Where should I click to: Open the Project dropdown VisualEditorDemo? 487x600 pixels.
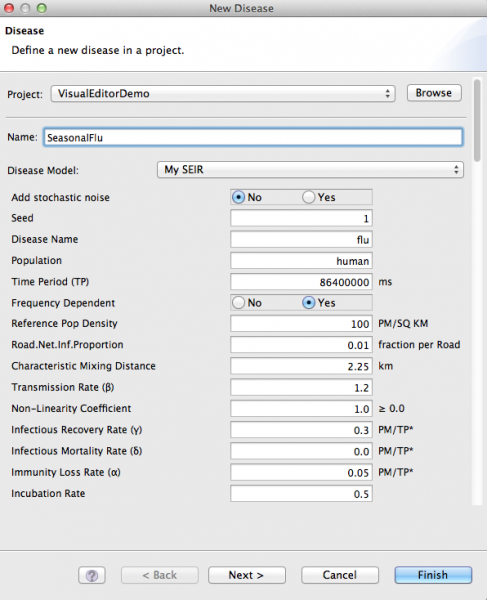pyautogui.click(x=223, y=94)
